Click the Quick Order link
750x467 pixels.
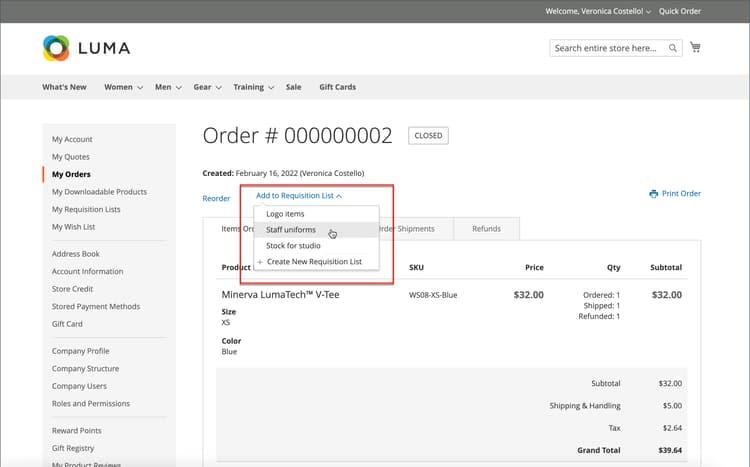(x=680, y=11)
